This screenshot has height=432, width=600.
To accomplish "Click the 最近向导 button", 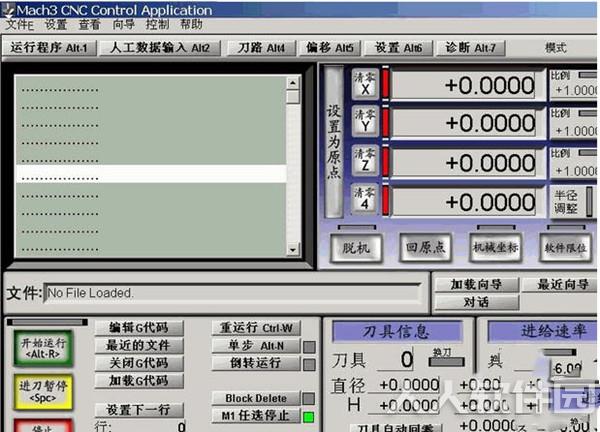I will point(561,285).
